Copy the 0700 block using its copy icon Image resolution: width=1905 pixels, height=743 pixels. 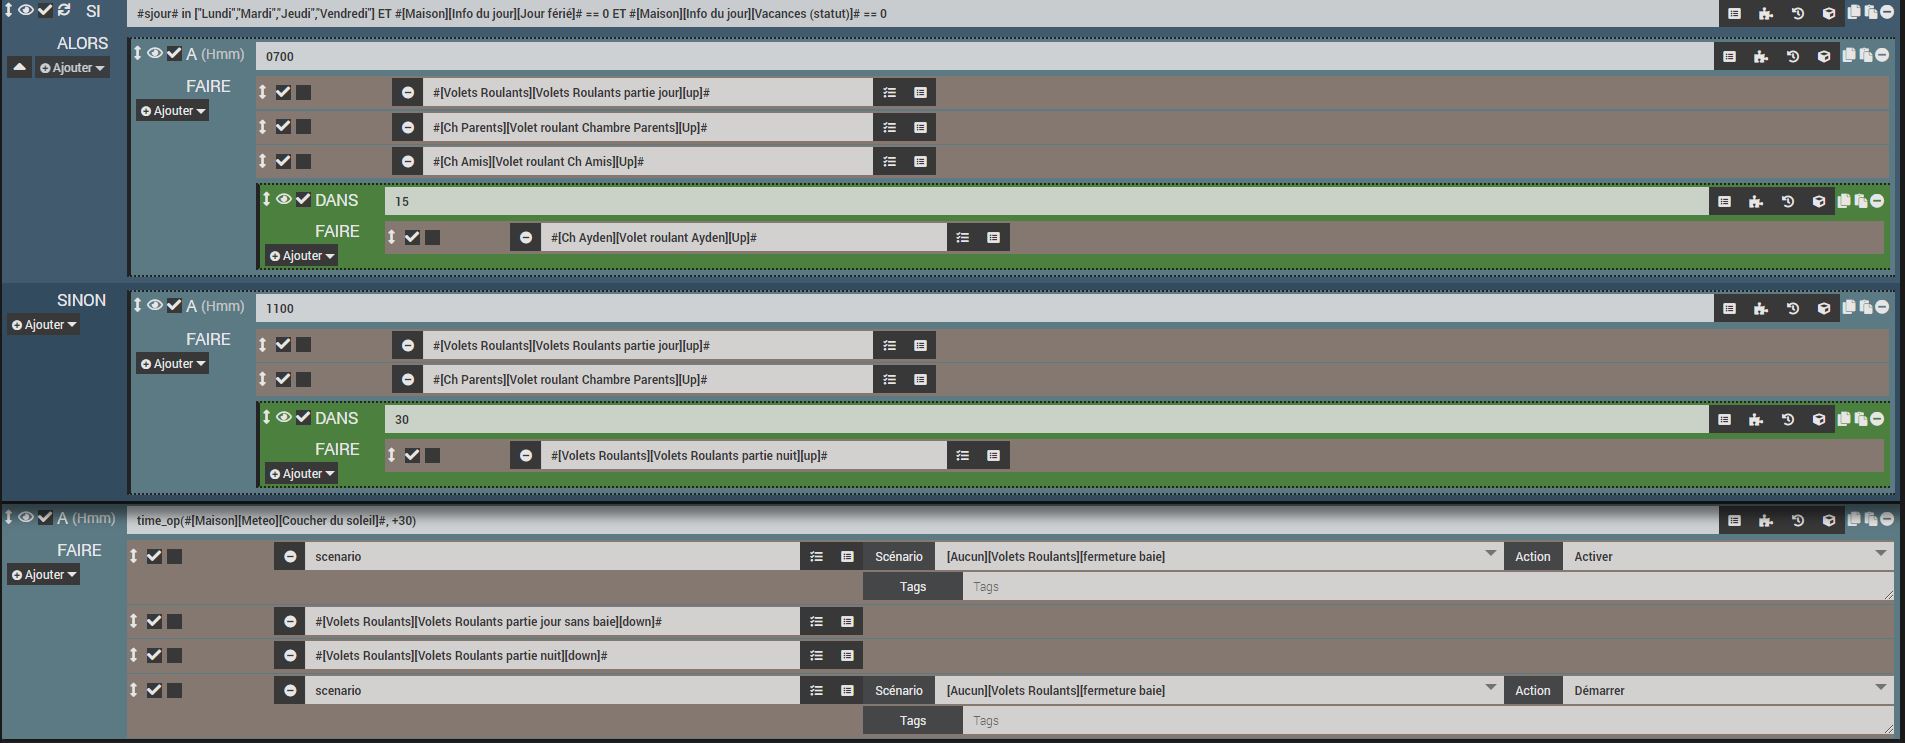[x=1849, y=55]
